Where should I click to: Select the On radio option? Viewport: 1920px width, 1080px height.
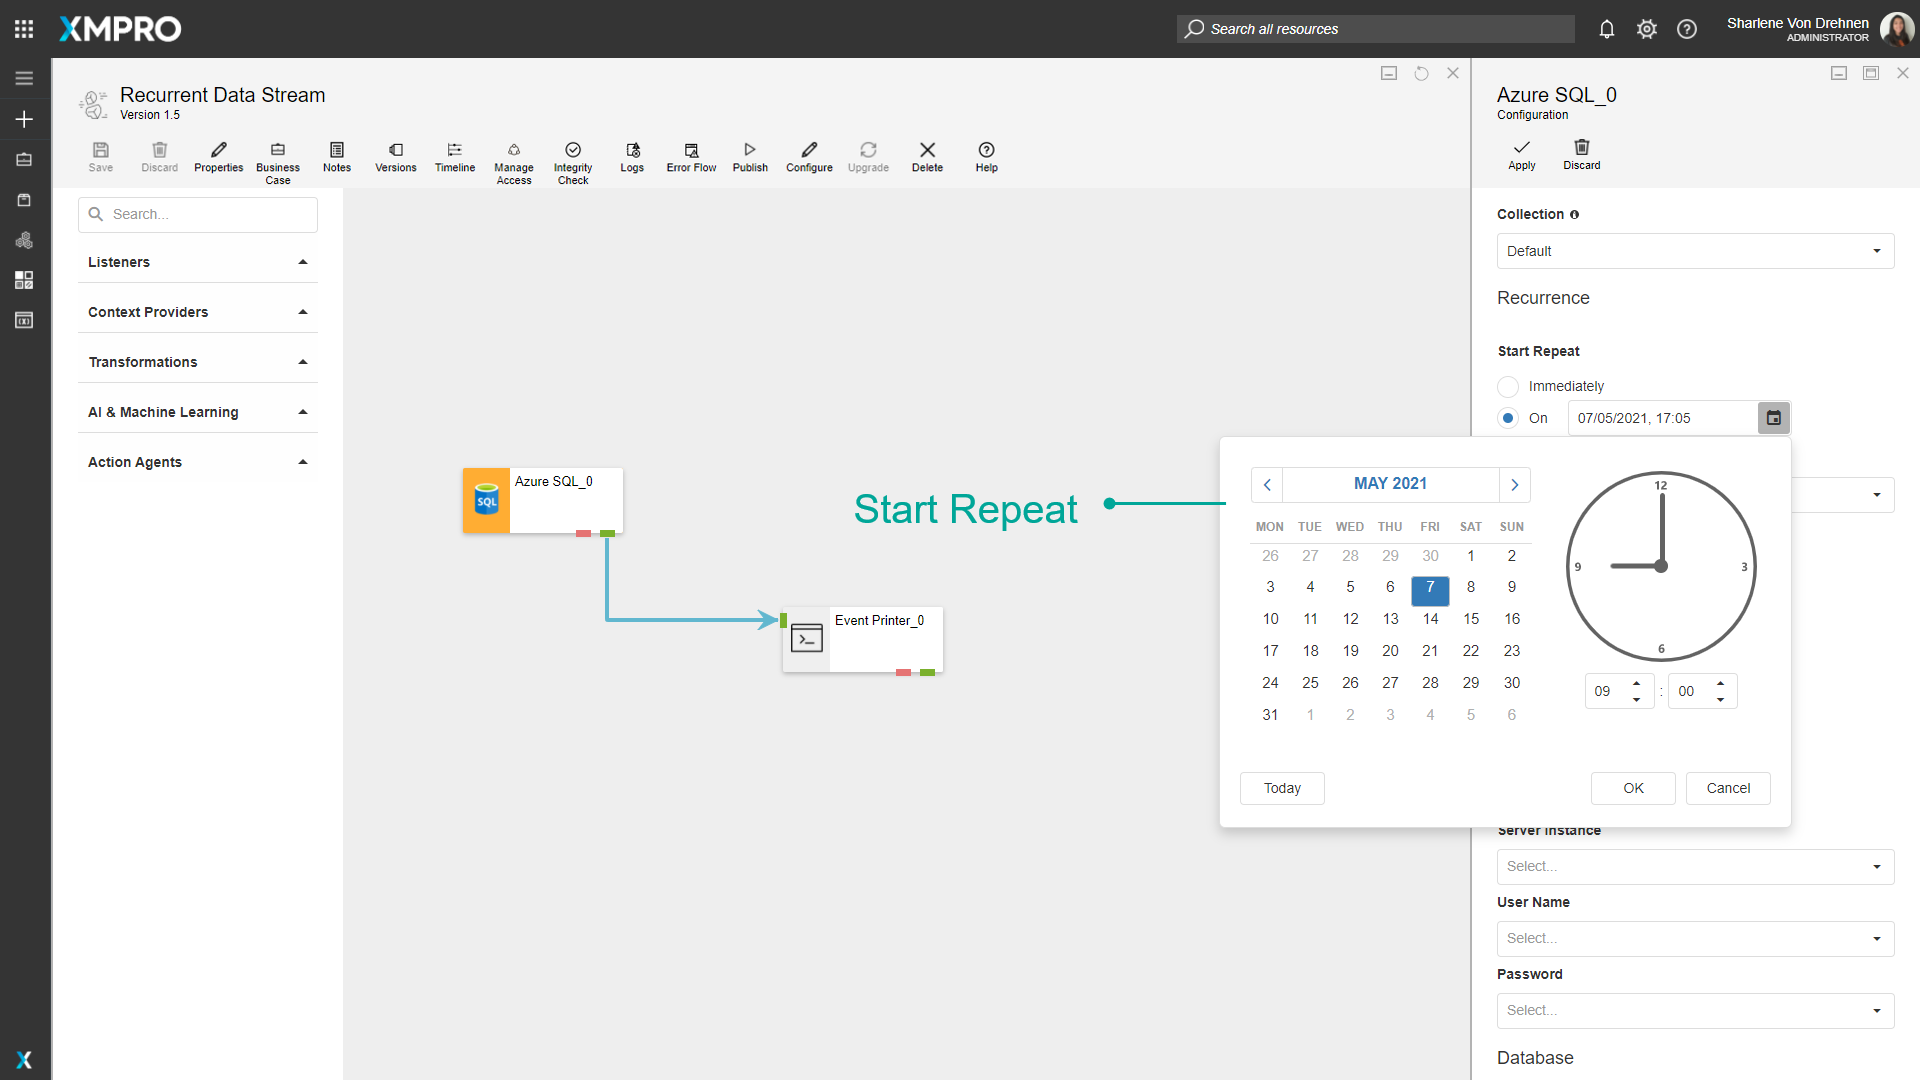pyautogui.click(x=1508, y=418)
